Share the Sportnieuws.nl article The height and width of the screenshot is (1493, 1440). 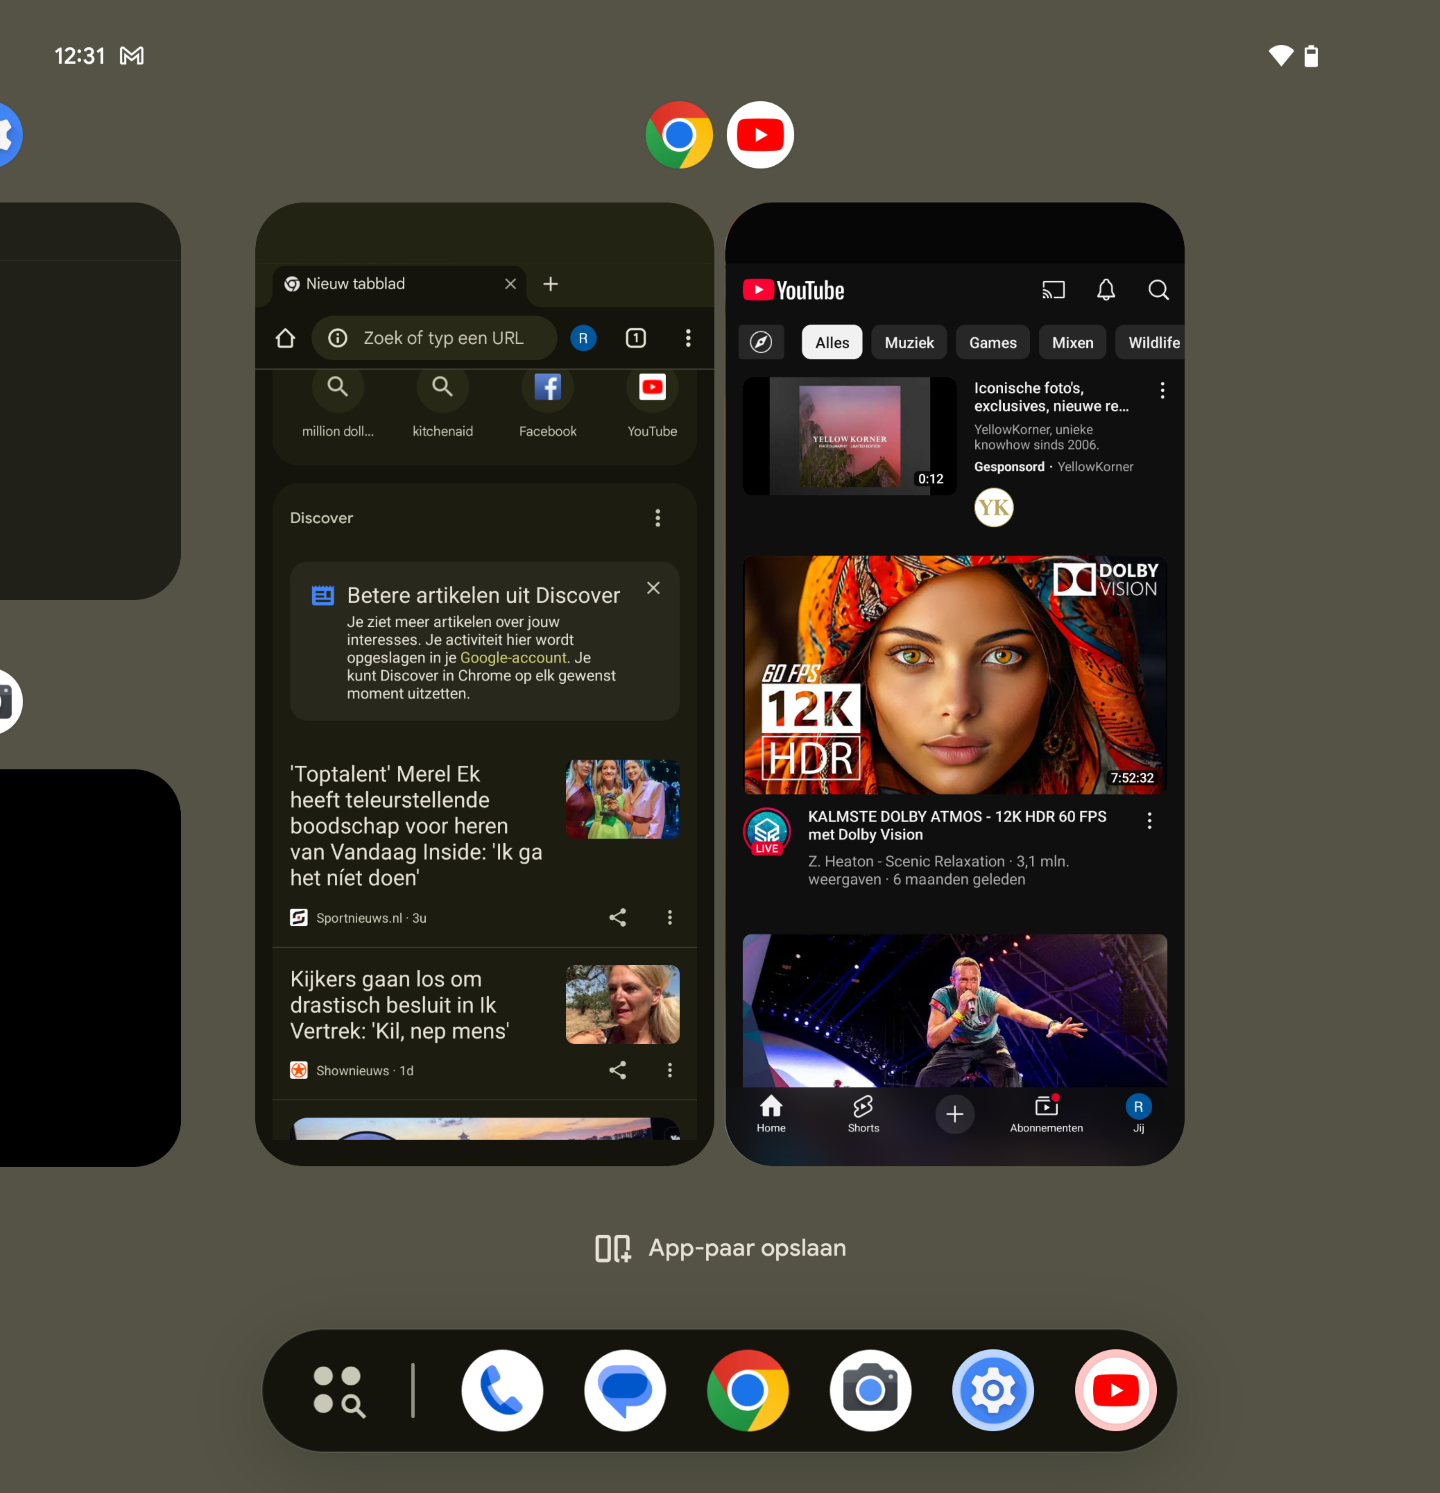pyautogui.click(x=618, y=917)
